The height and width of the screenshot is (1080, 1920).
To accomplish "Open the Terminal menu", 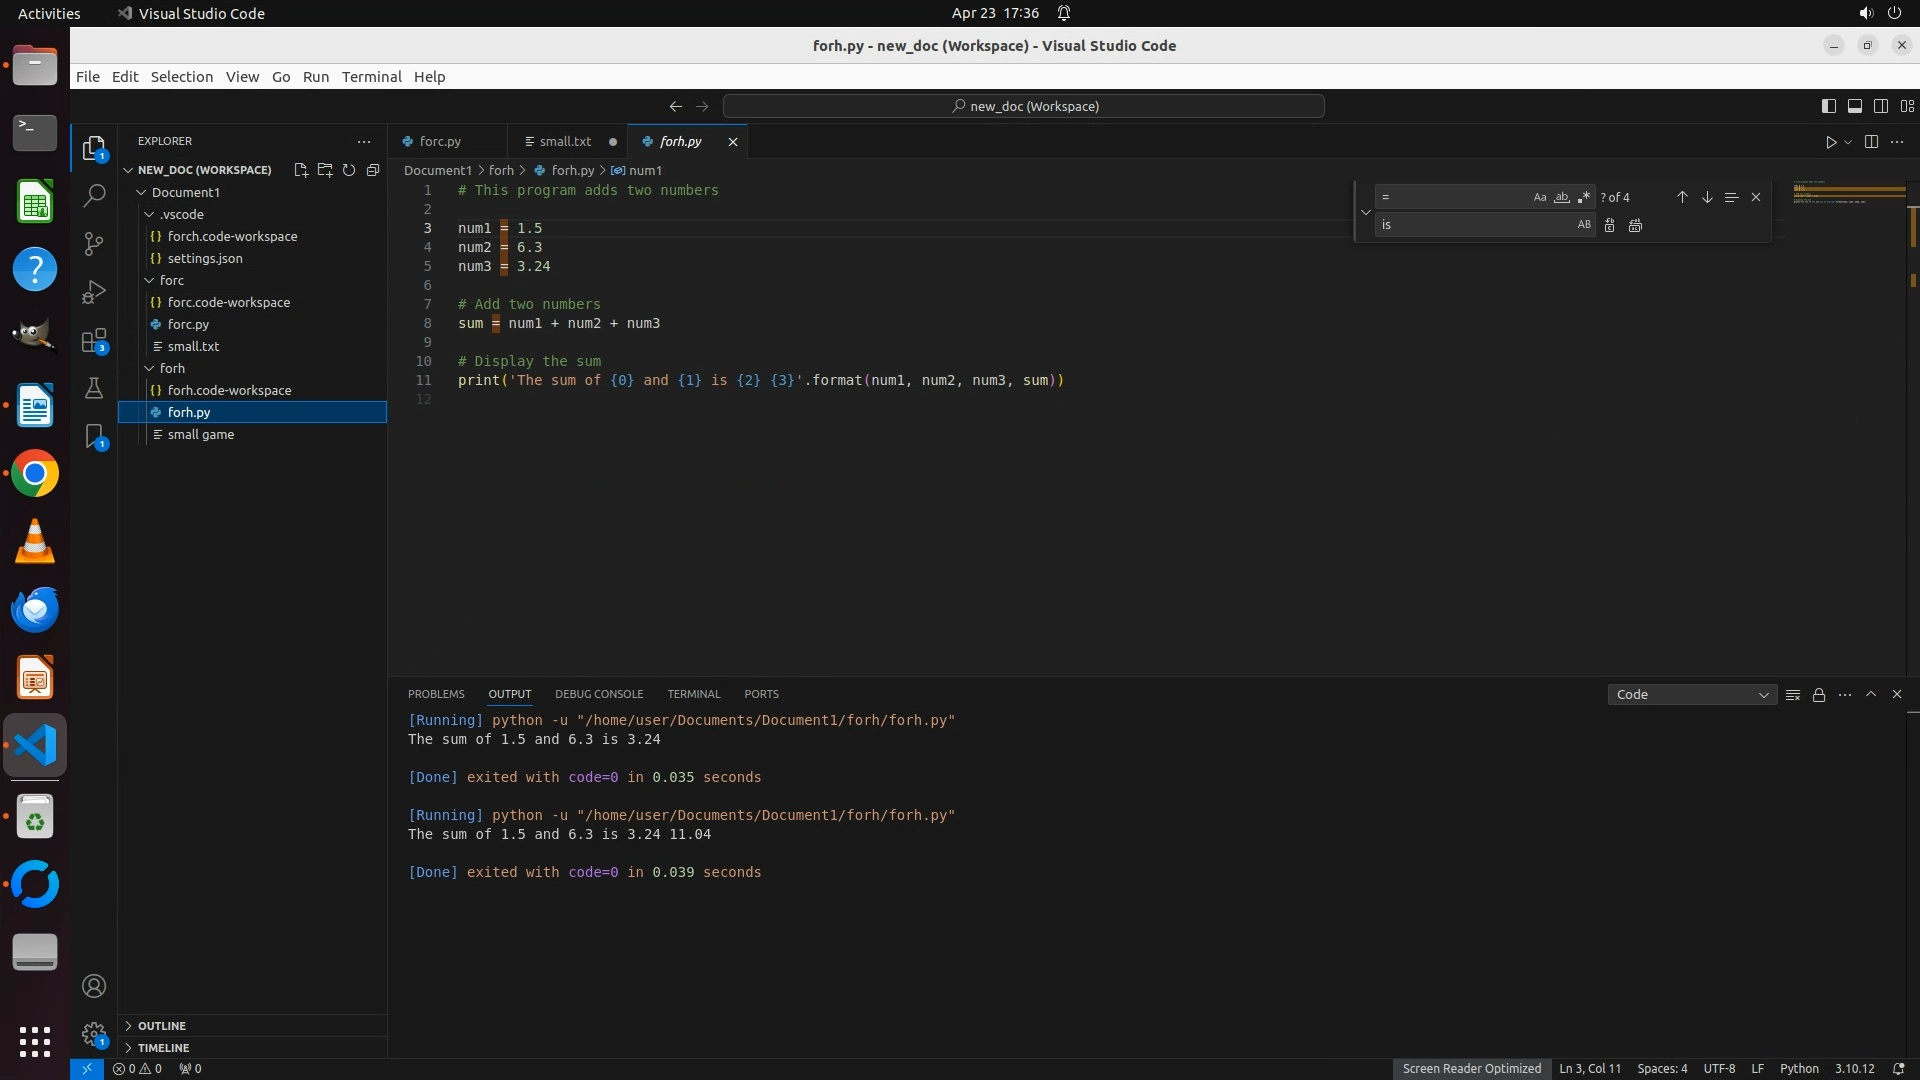I will [371, 77].
